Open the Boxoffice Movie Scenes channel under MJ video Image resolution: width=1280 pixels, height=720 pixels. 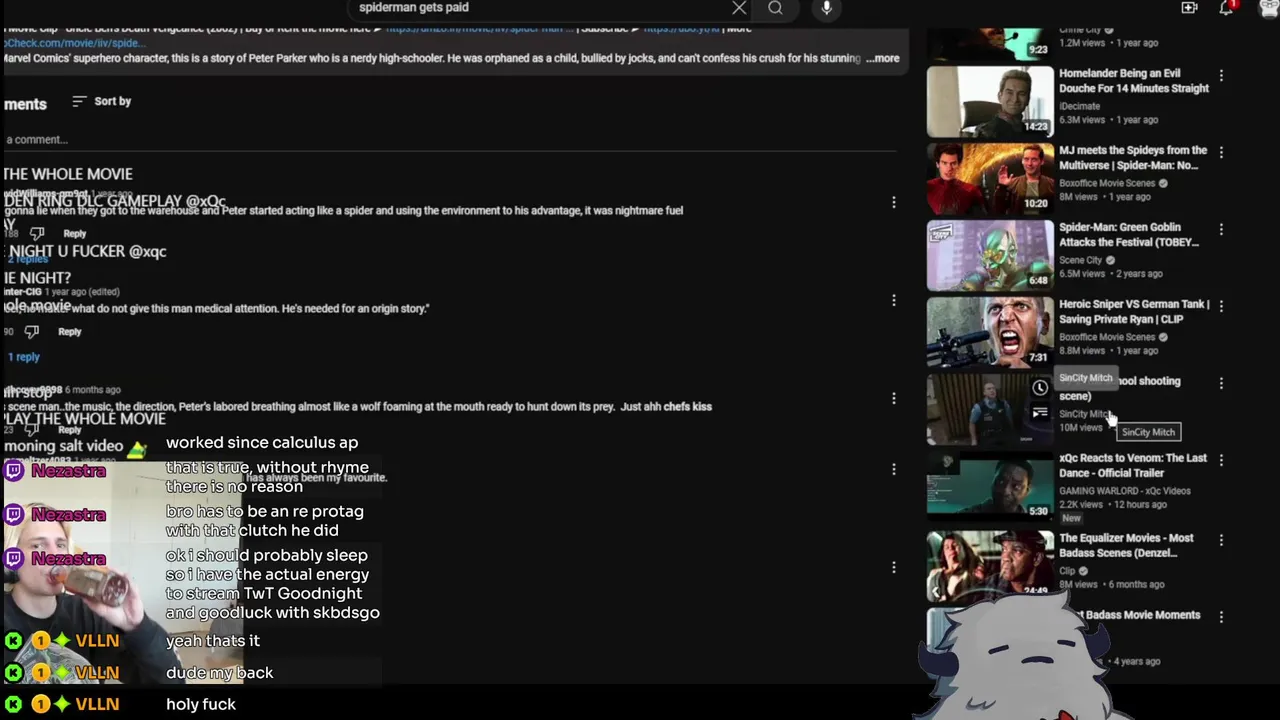click(x=1107, y=183)
